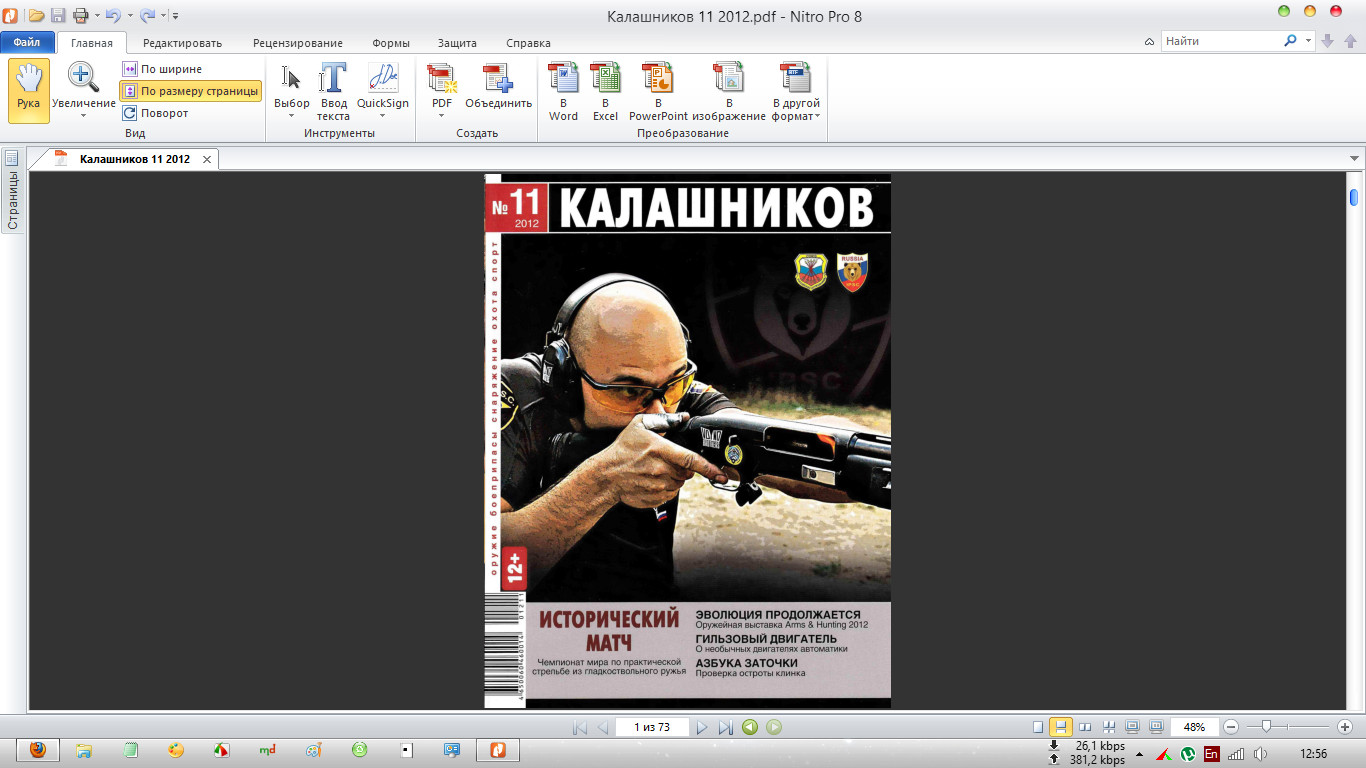The width and height of the screenshot is (1366, 768).
Task: Click the create PDF icon
Action: 441,78
